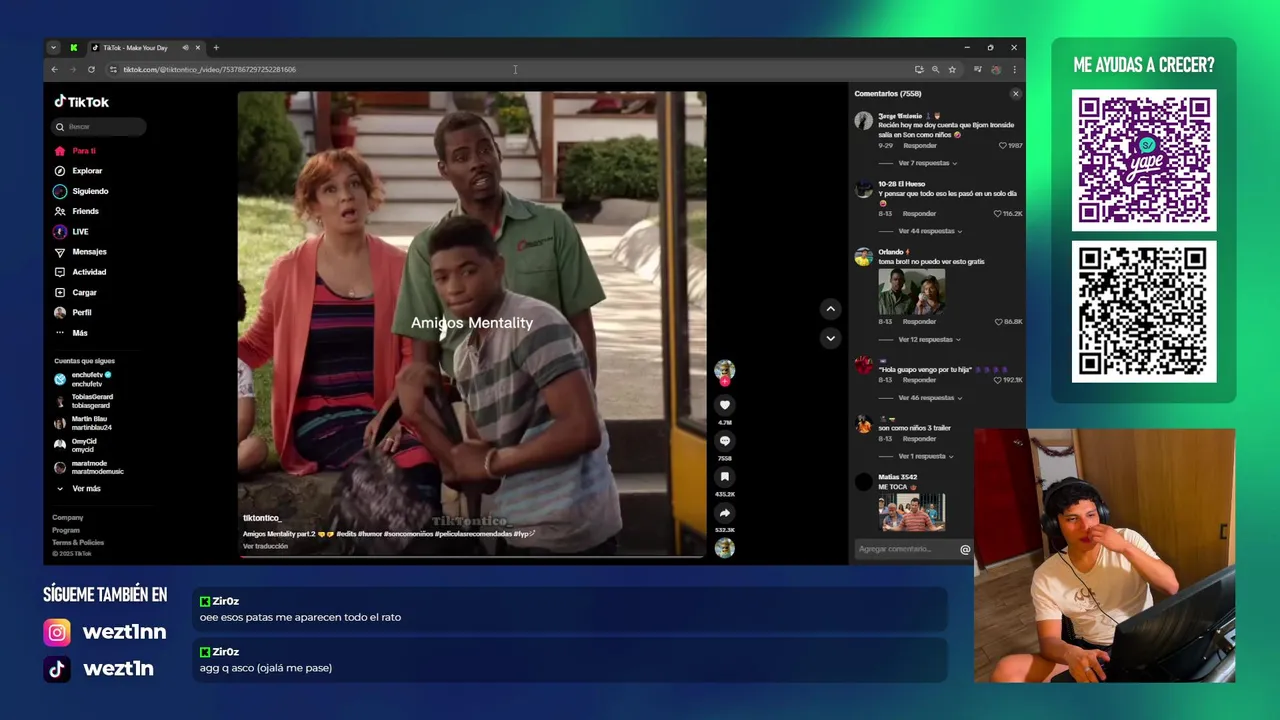Mute the TikTok tab audio
Image resolution: width=1280 pixels, height=720 pixels.
pos(185,48)
